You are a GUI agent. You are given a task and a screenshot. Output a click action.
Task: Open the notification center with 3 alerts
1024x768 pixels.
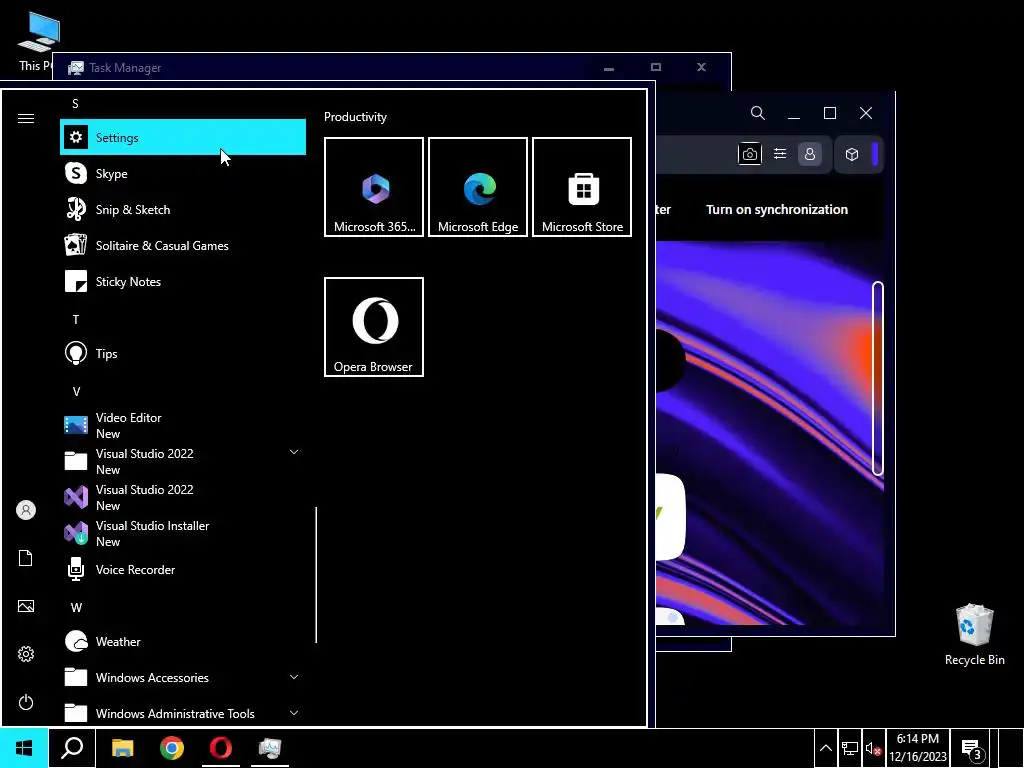click(x=972, y=748)
